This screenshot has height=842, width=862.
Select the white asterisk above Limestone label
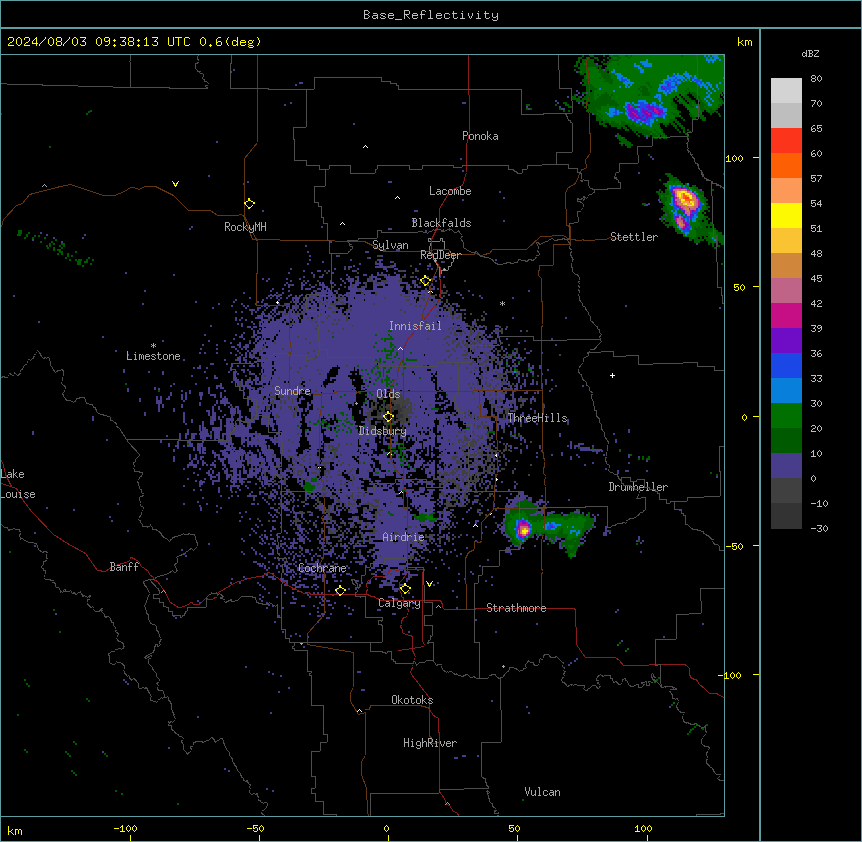153,346
